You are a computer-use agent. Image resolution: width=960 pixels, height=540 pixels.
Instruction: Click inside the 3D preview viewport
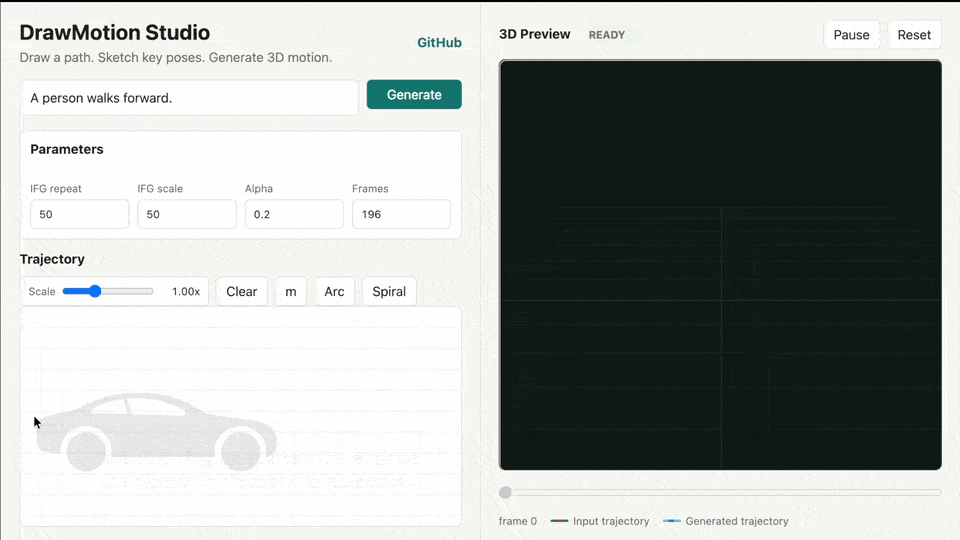(720, 265)
